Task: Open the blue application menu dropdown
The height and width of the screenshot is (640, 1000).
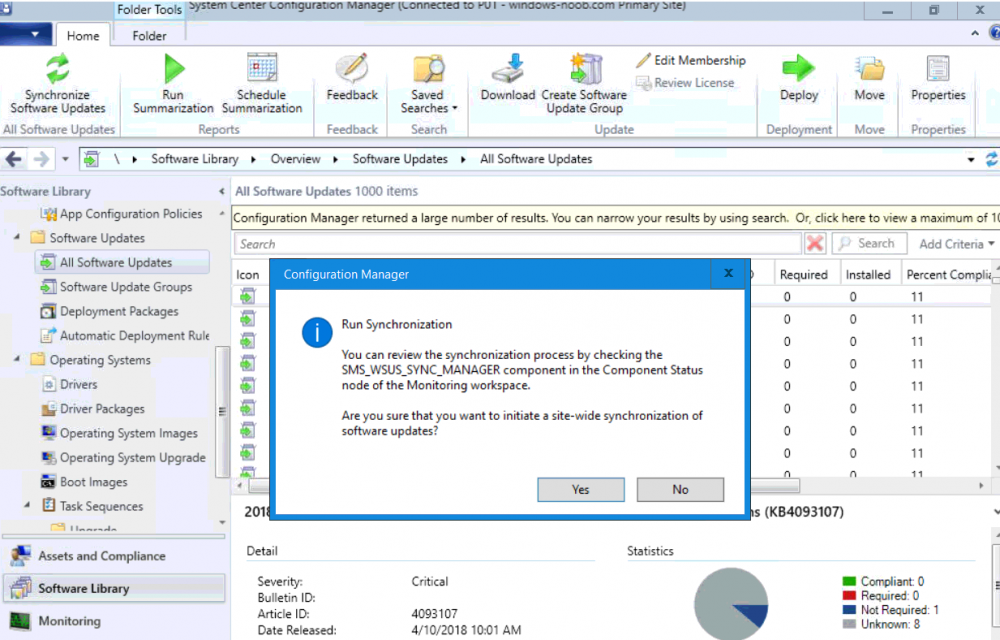Action: point(25,34)
